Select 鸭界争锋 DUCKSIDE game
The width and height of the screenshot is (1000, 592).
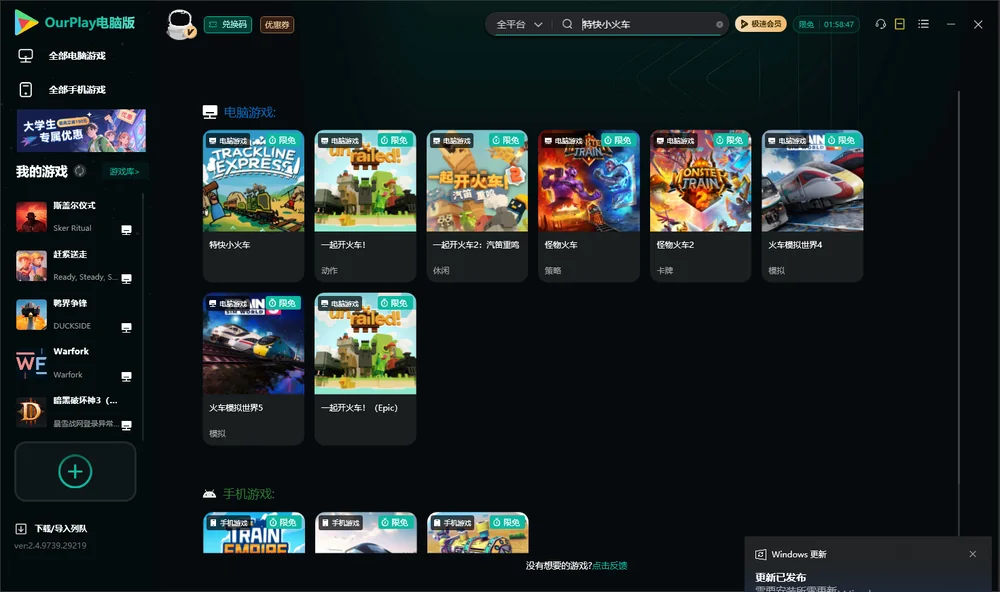tap(74, 314)
